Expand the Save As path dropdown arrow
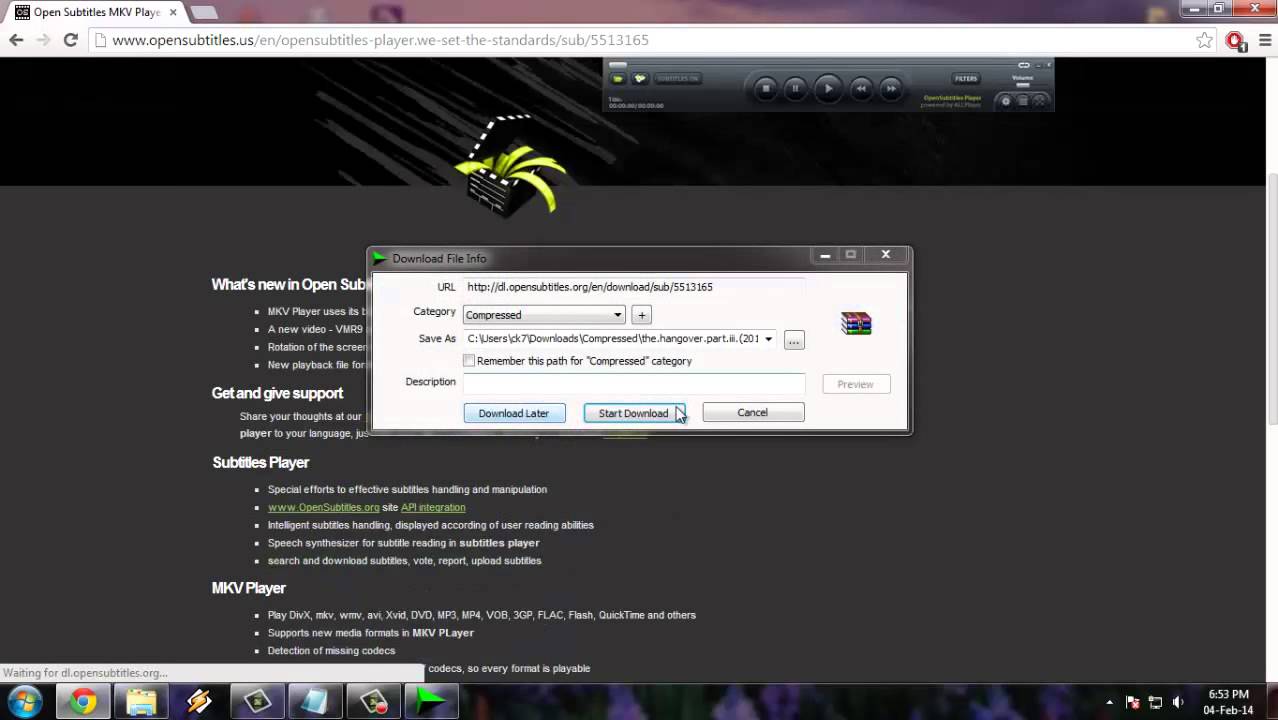 (768, 339)
